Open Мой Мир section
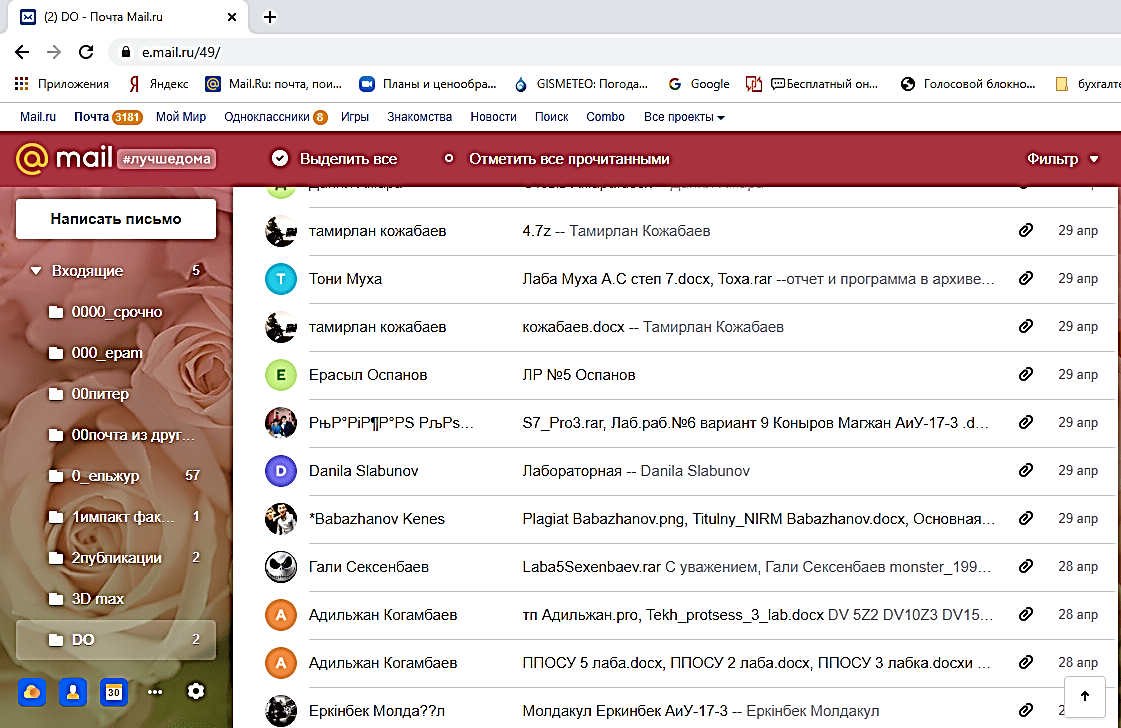The image size is (1121, 728). (x=181, y=117)
